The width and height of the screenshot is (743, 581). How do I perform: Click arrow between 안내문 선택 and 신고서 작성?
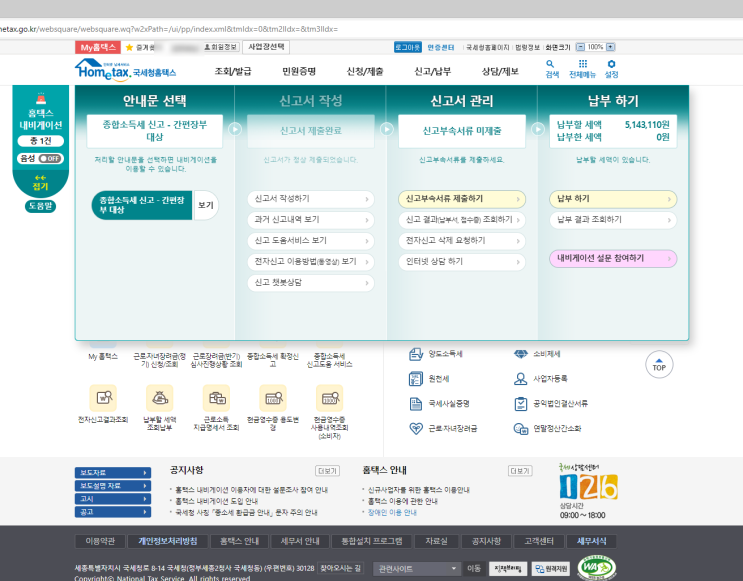pyautogui.click(x=235, y=129)
